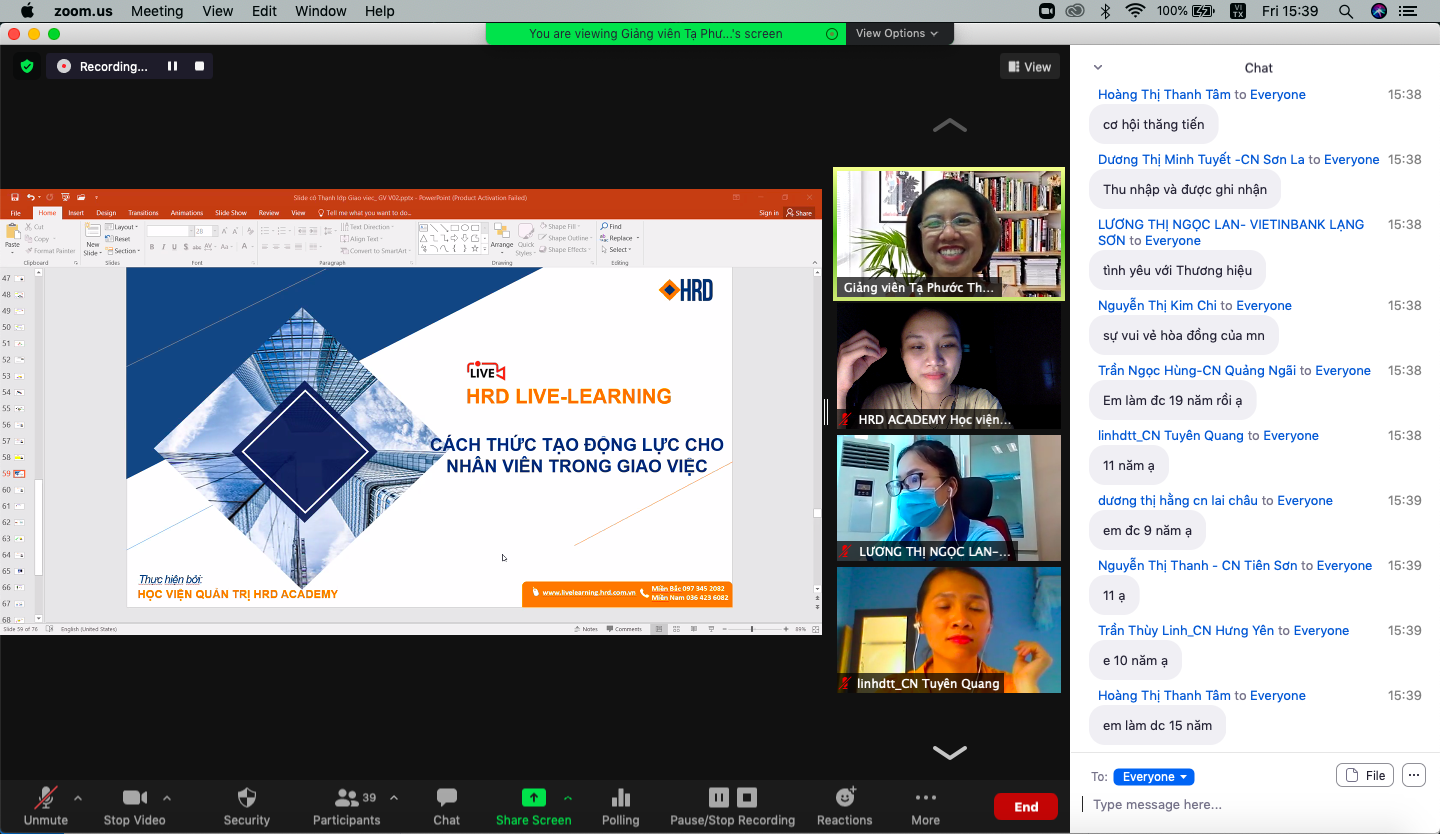Open the View Options dropdown
This screenshot has height=834, width=1440.
[x=897, y=33]
